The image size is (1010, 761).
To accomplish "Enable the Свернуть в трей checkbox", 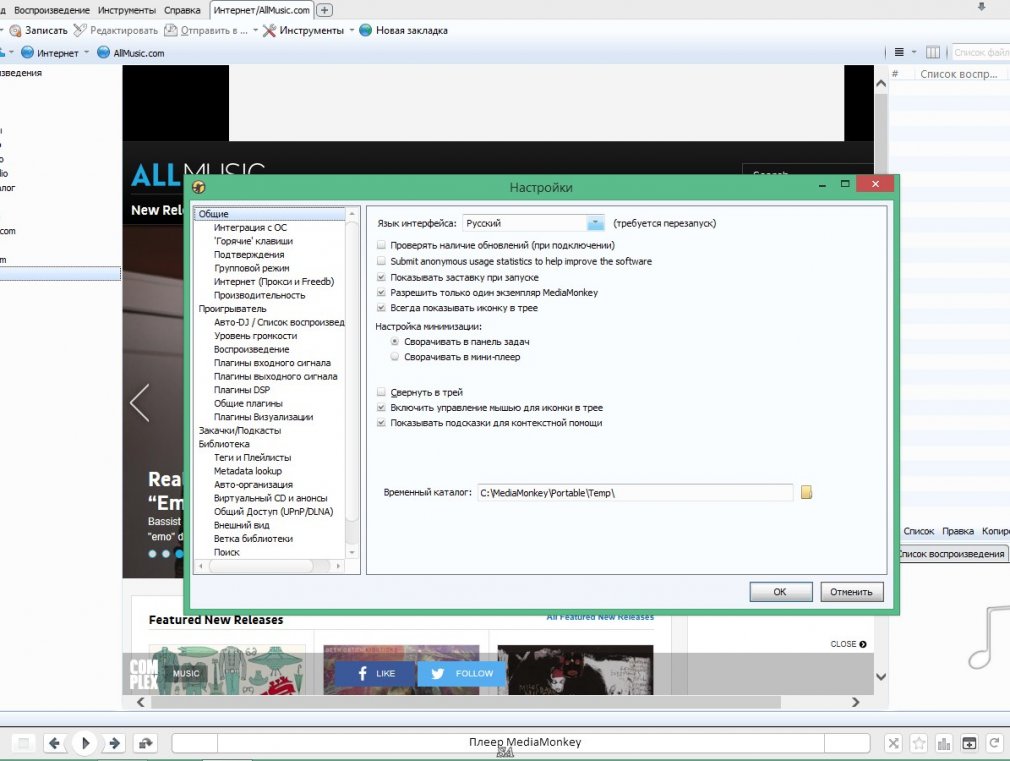I will click(381, 392).
